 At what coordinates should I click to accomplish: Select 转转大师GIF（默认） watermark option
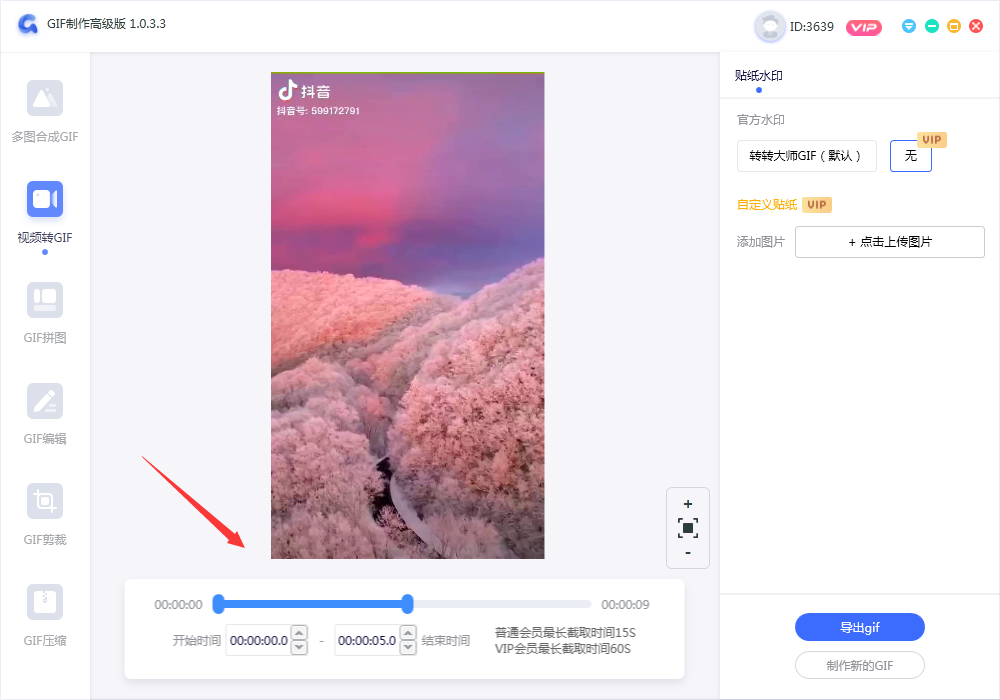[806, 156]
